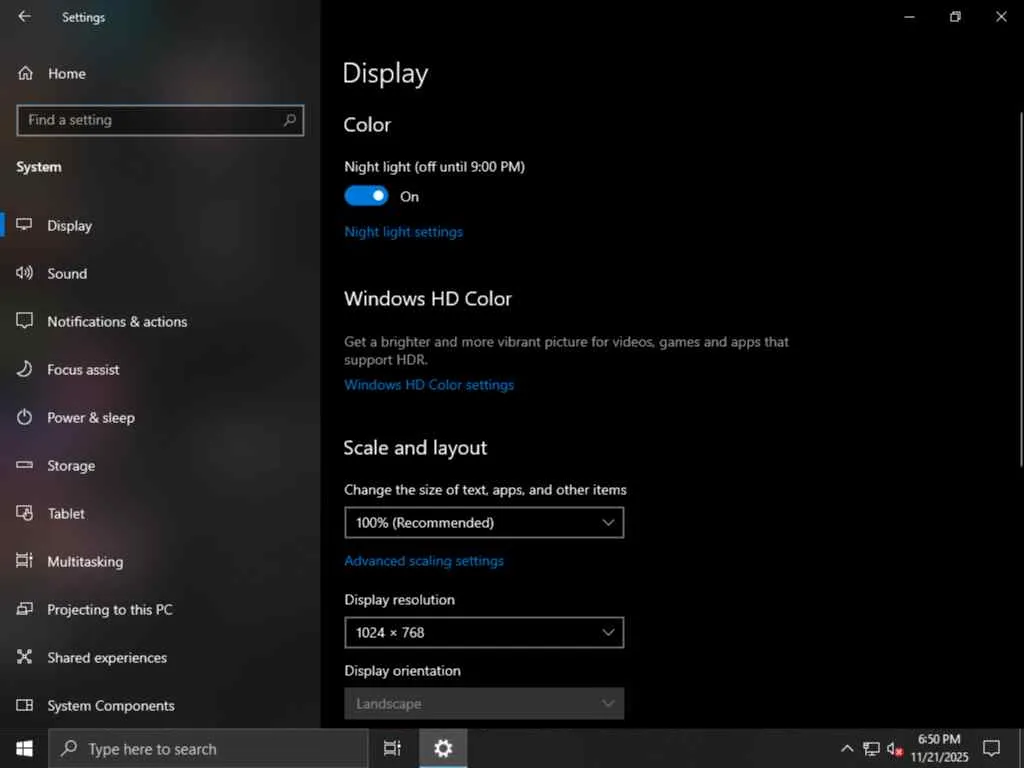Open Task View from the taskbar

tap(392, 748)
